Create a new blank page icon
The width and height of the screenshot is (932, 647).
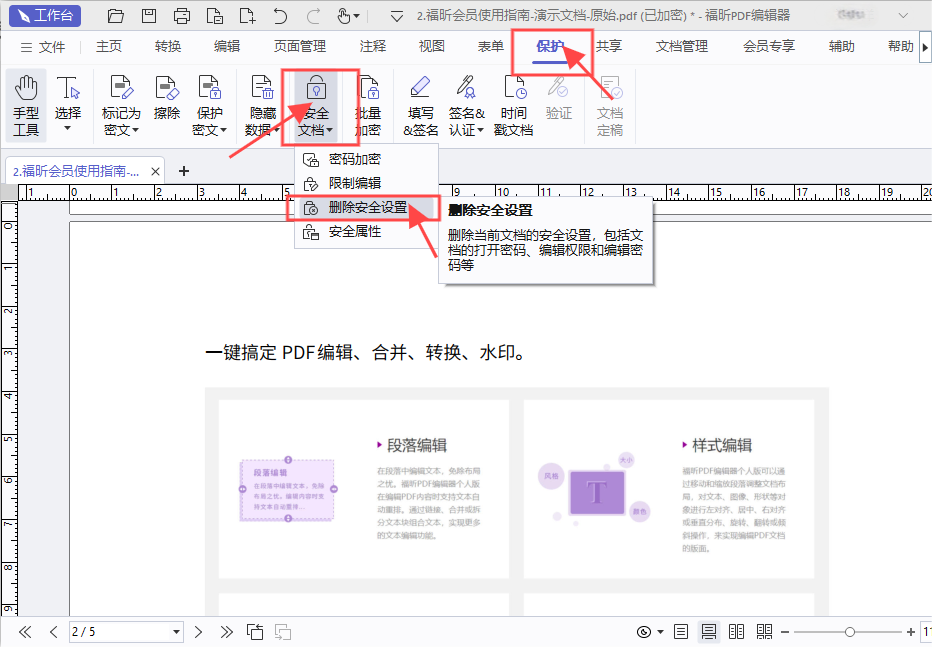[247, 16]
